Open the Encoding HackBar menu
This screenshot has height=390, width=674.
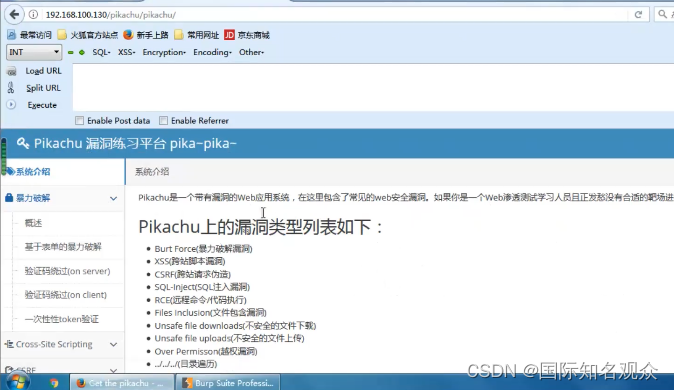[212, 52]
